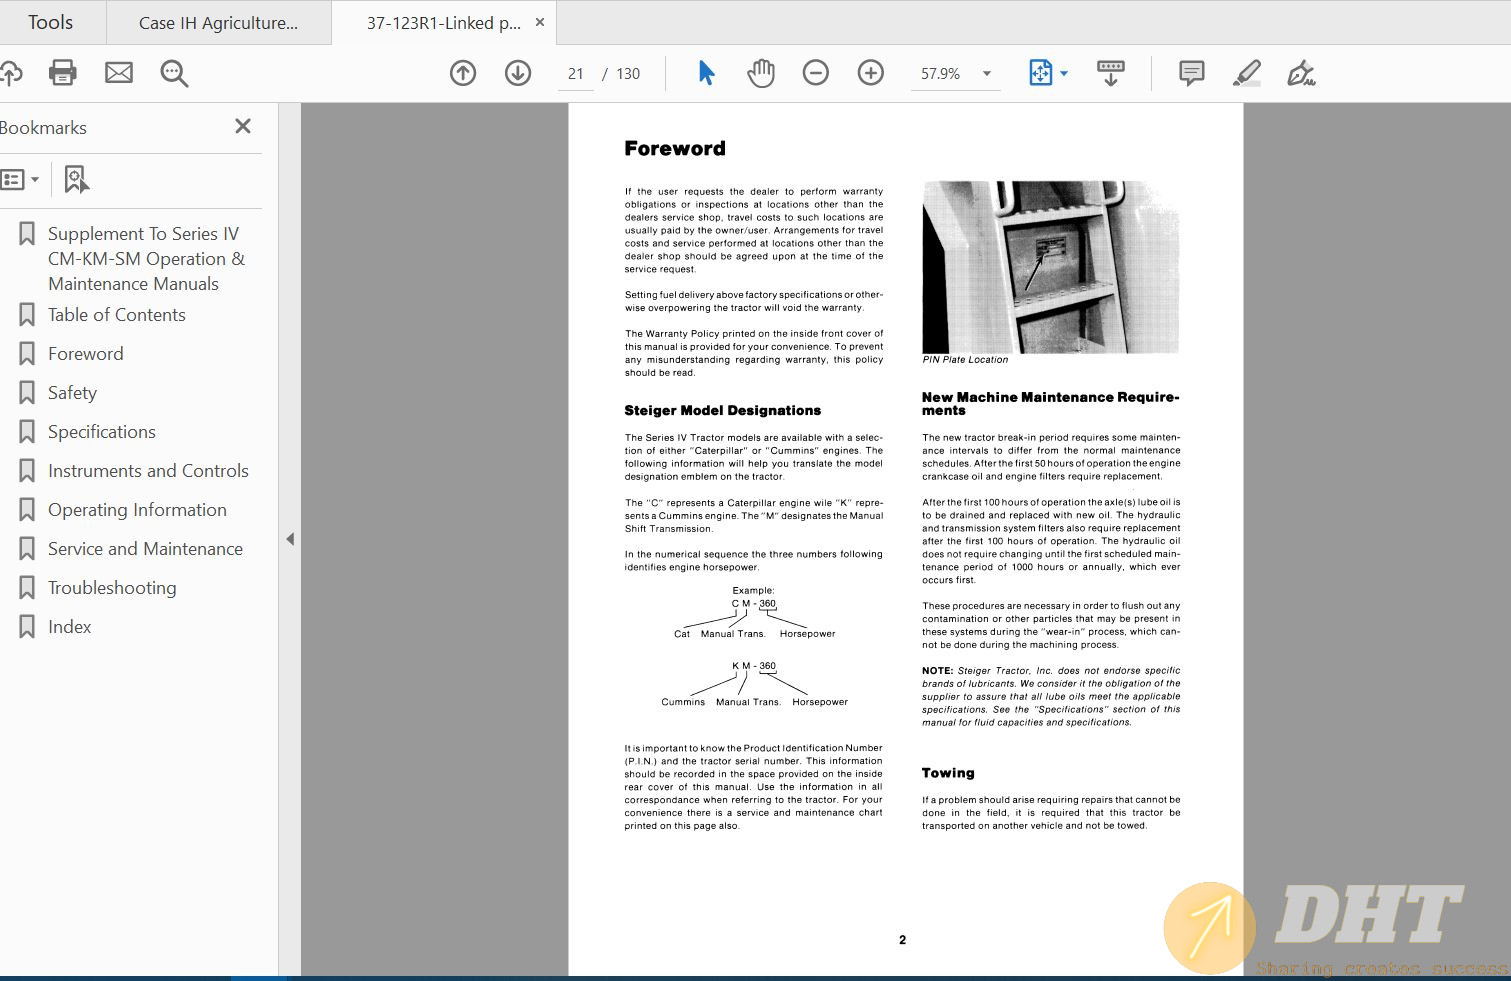Open the Tools tab
1511x981 pixels.
[x=50, y=22]
